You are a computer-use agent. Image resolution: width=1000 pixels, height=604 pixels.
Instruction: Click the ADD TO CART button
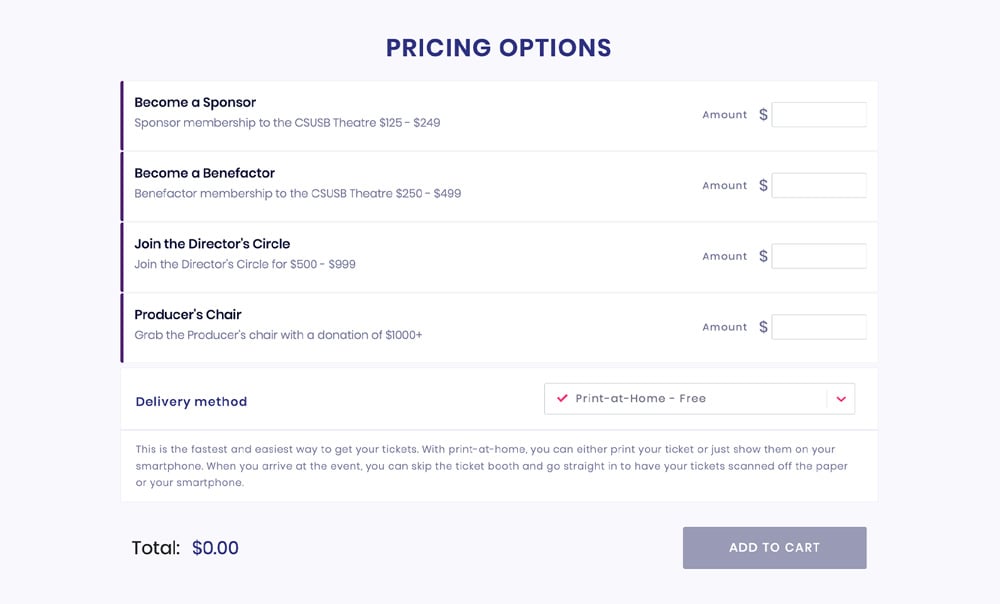[774, 548]
